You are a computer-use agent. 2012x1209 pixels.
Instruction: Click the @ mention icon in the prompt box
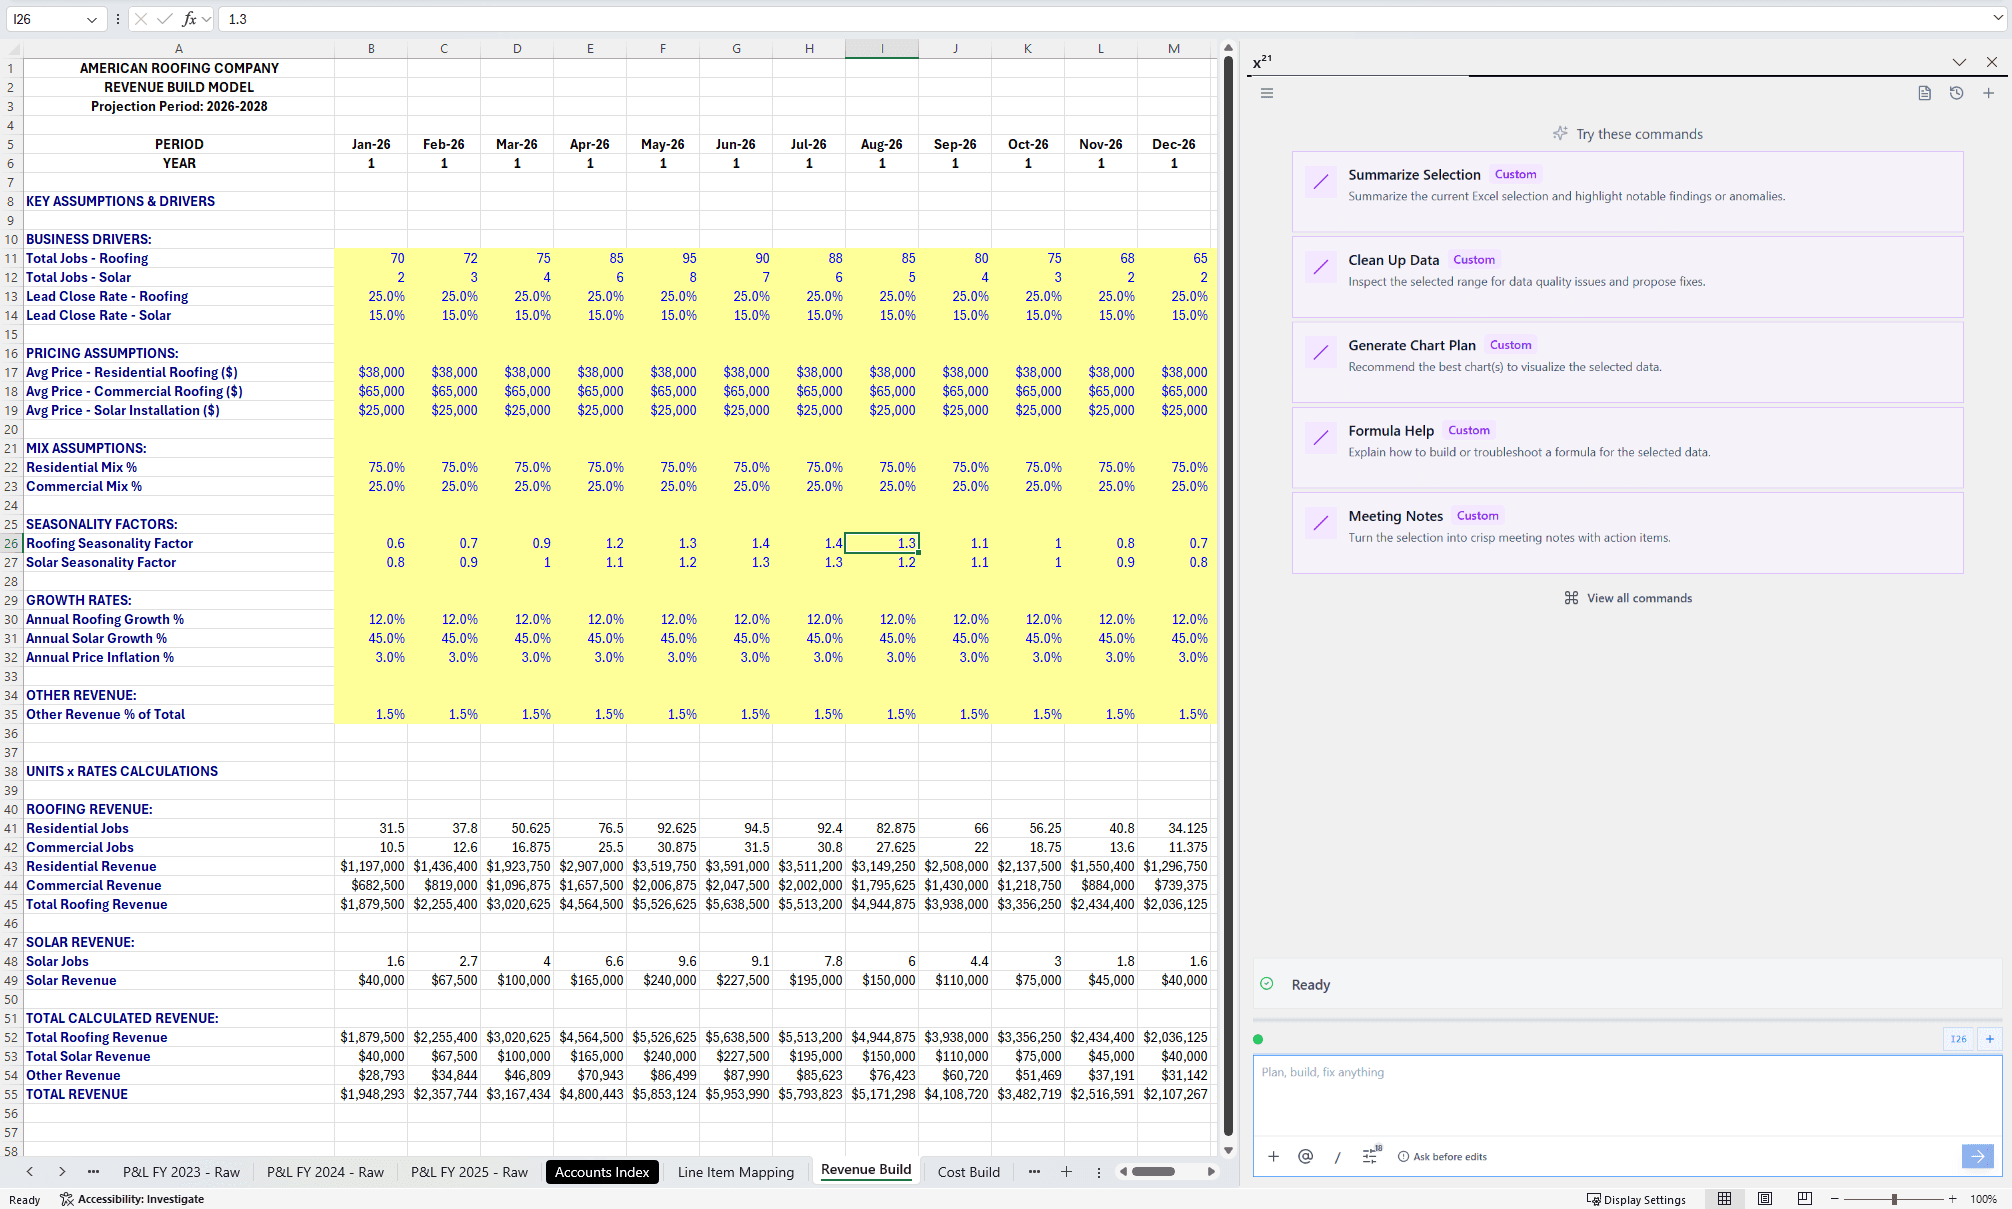tap(1305, 1156)
